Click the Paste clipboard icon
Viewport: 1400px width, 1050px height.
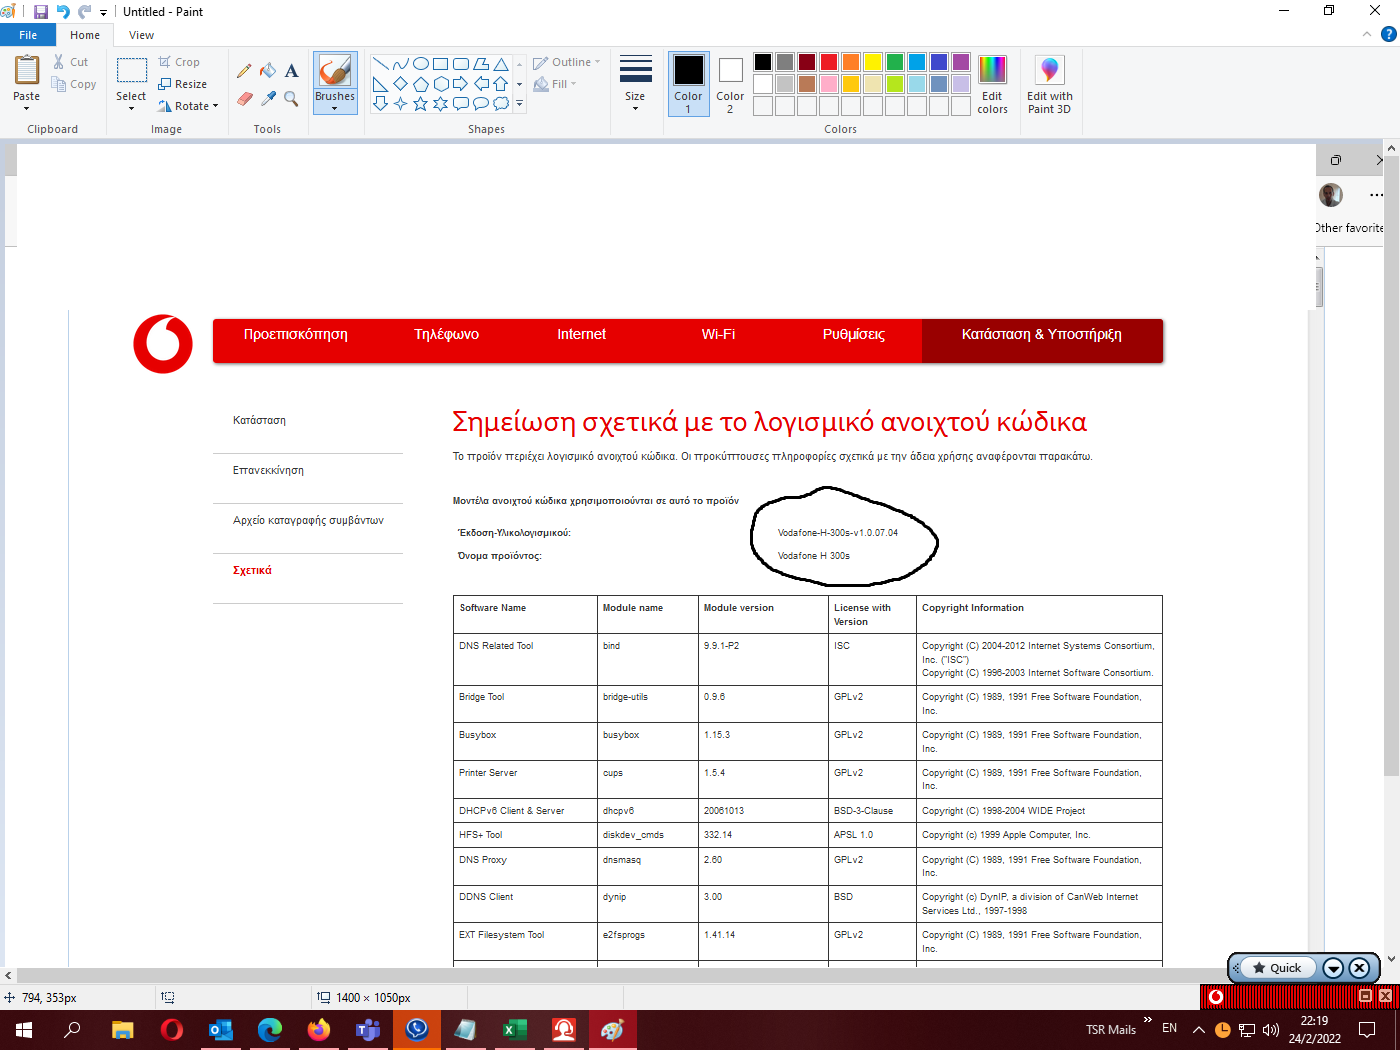(x=27, y=71)
